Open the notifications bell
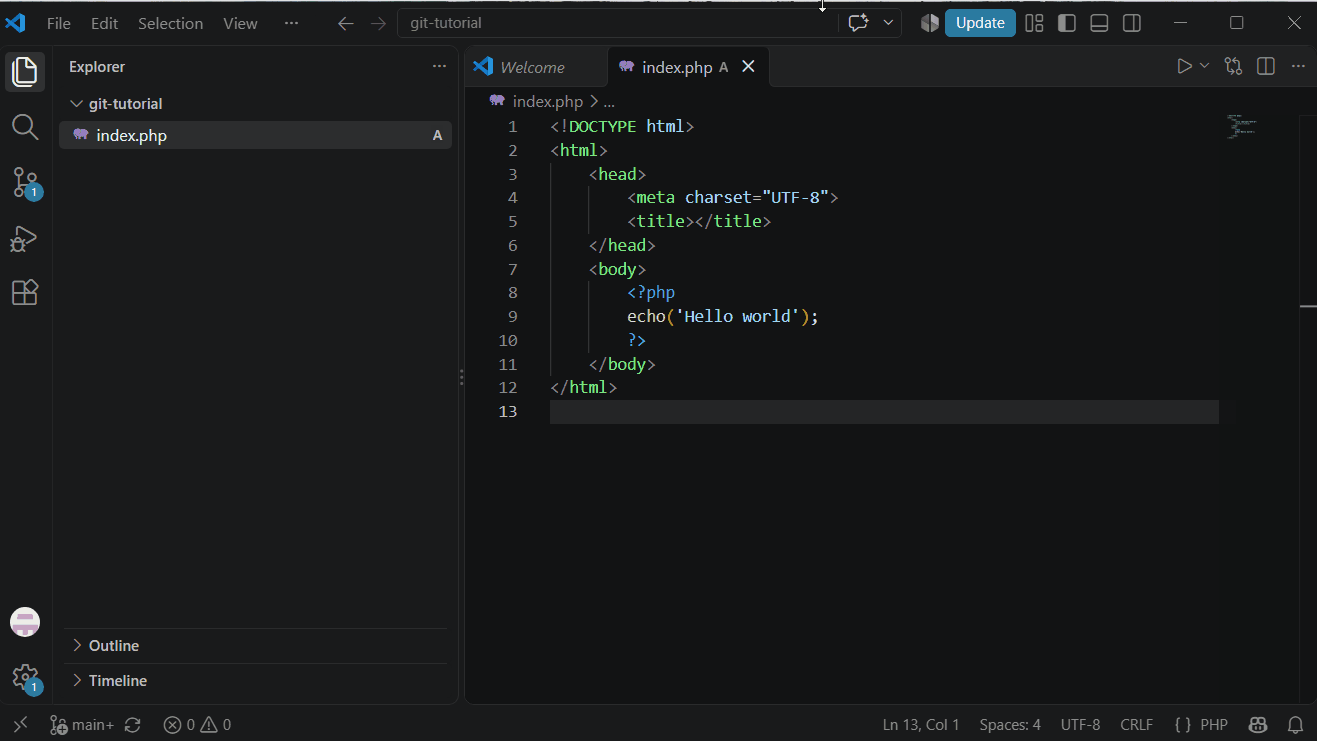The image size is (1317, 741). [x=1295, y=725]
